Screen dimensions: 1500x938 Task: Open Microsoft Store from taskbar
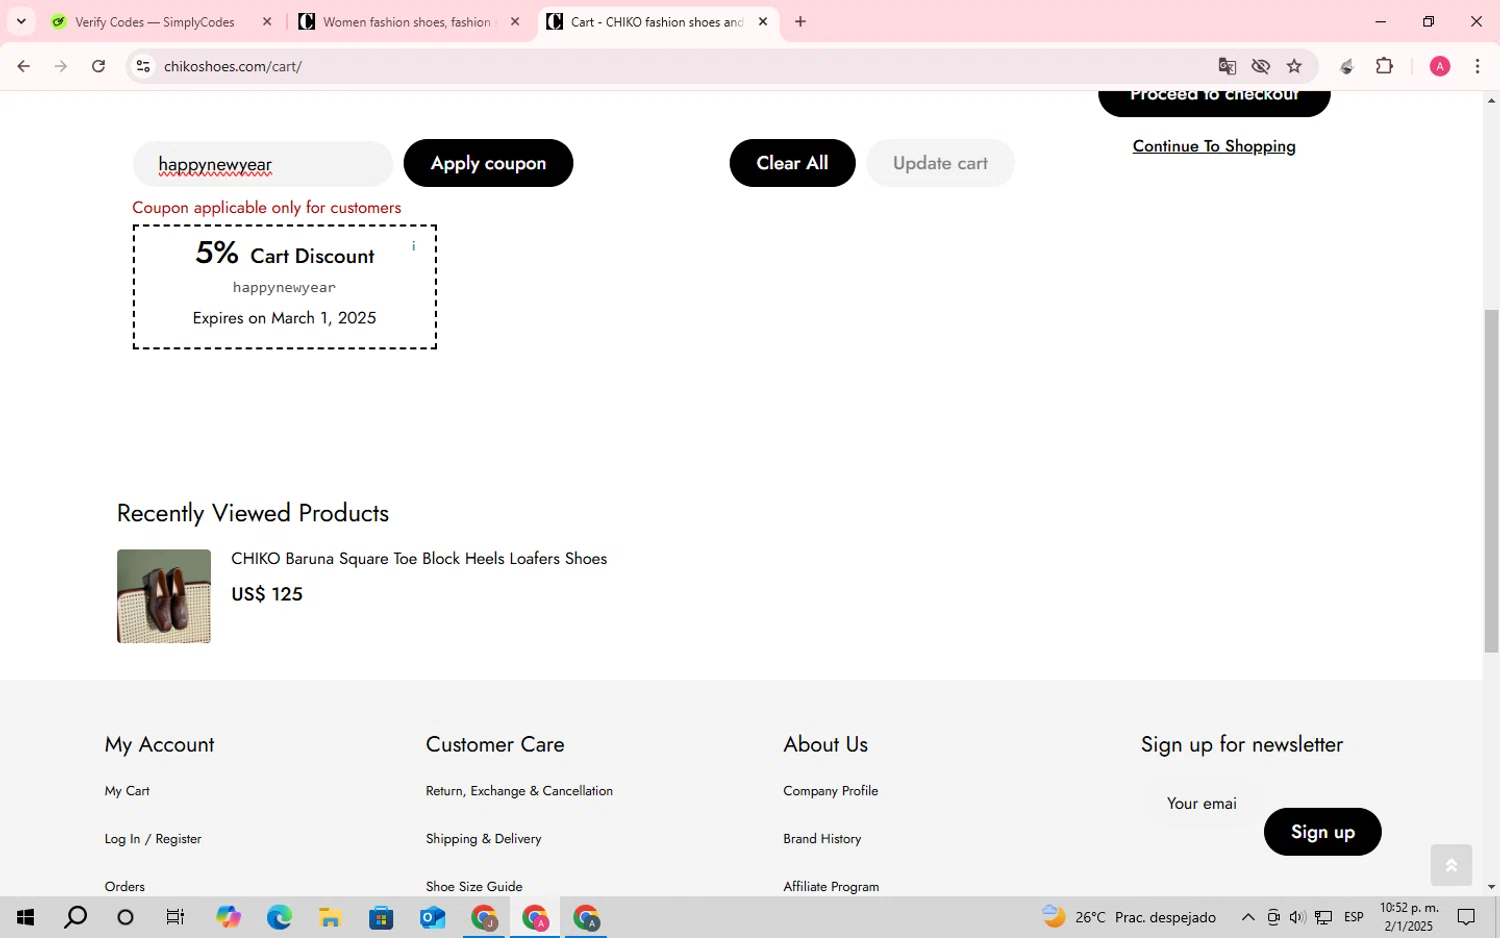click(381, 917)
